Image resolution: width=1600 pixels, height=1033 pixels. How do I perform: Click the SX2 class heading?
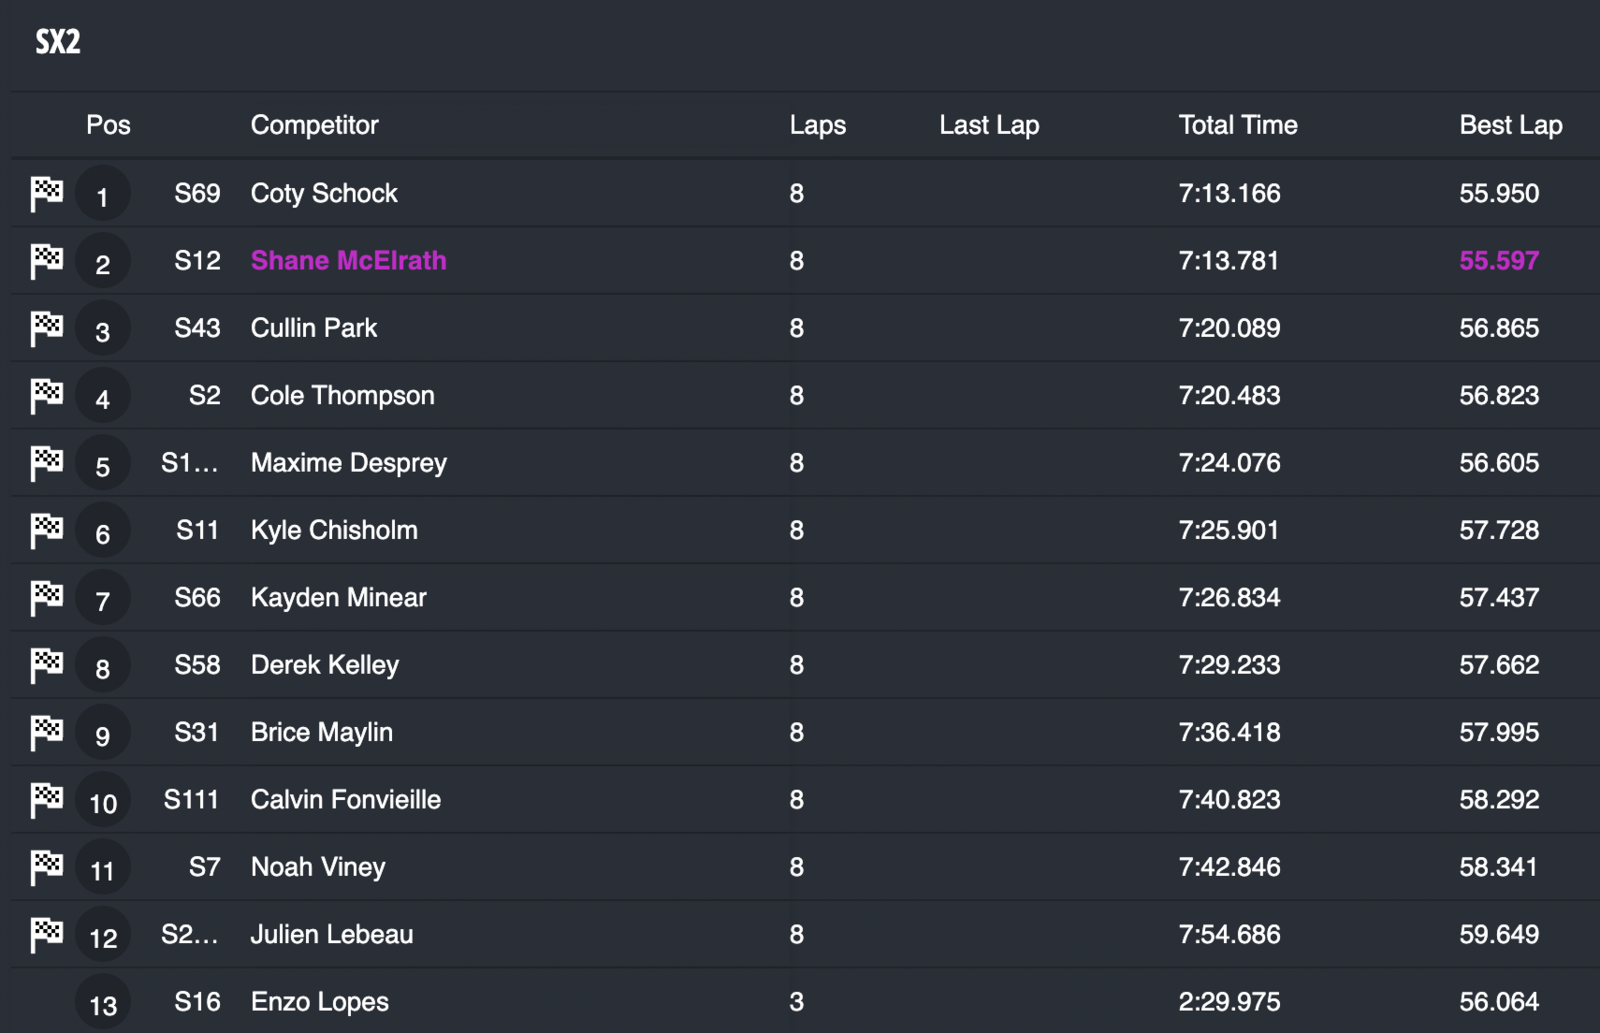click(x=58, y=42)
